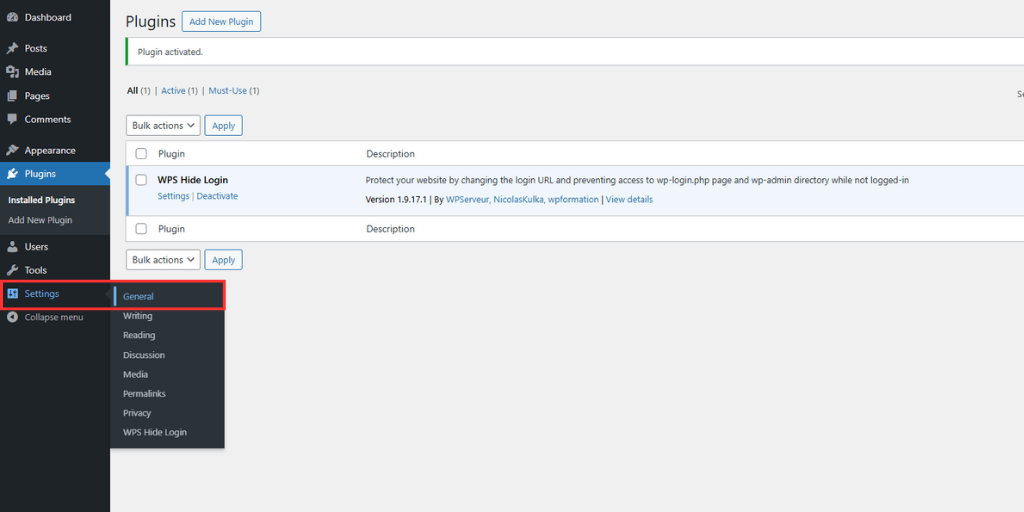
Task: Open Media settings in Settings flyout
Action: pos(135,375)
